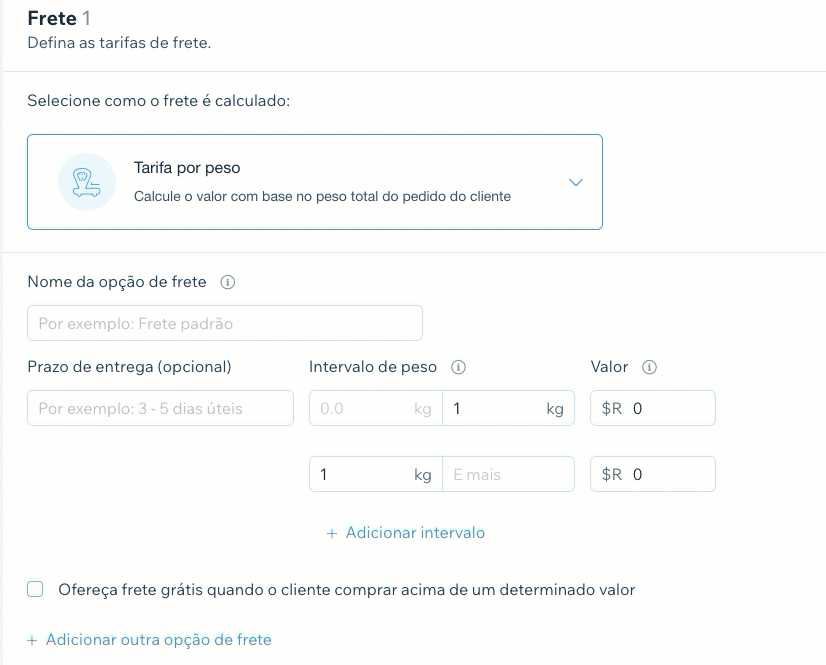Click plus icon before Adicionar outra opção
Screen dimensions: 826x665
coord(32,640)
